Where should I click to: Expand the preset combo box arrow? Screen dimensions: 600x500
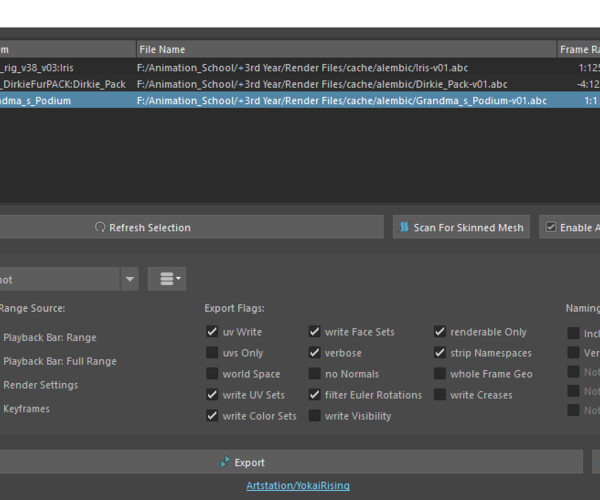tap(129, 280)
